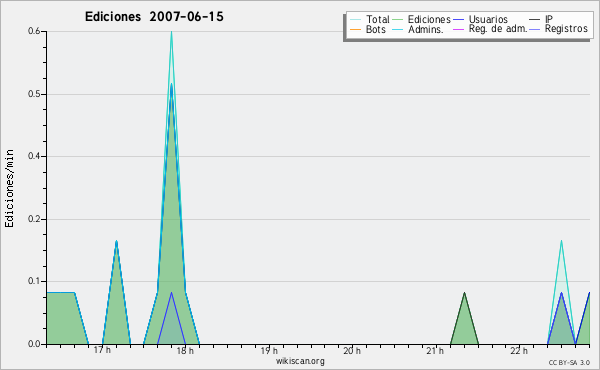Click the "22 h" x-axis label
Viewport: 600px width, 370px height.
pyautogui.click(x=519, y=350)
